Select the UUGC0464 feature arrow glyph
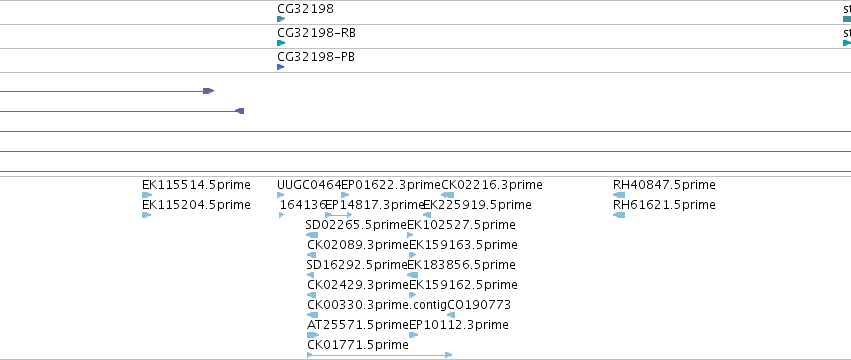851x360 pixels. [x=281, y=195]
